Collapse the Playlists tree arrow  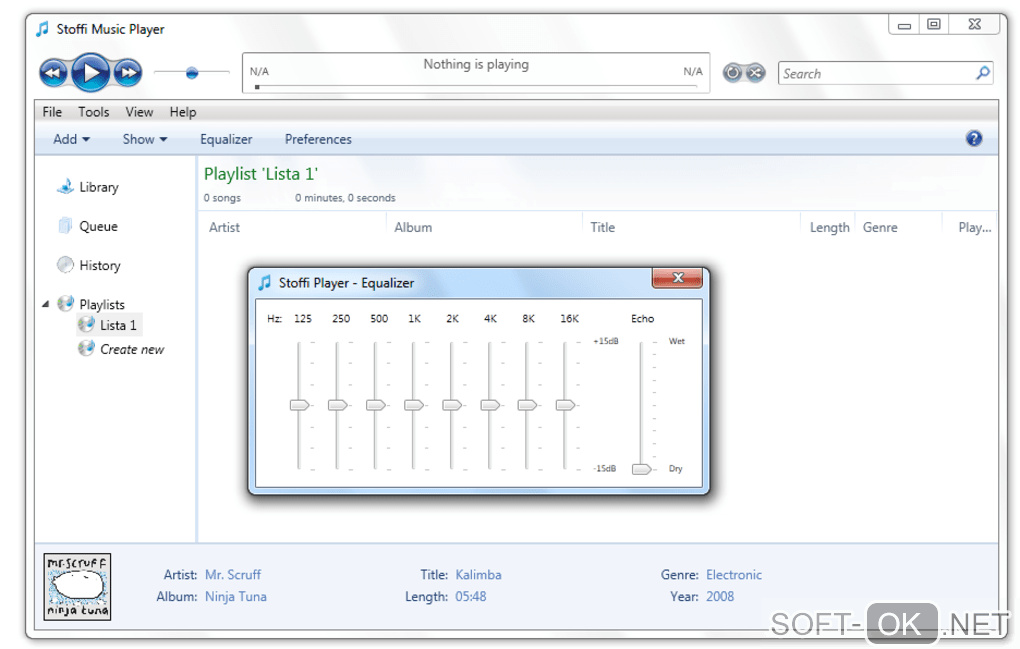click(46, 304)
